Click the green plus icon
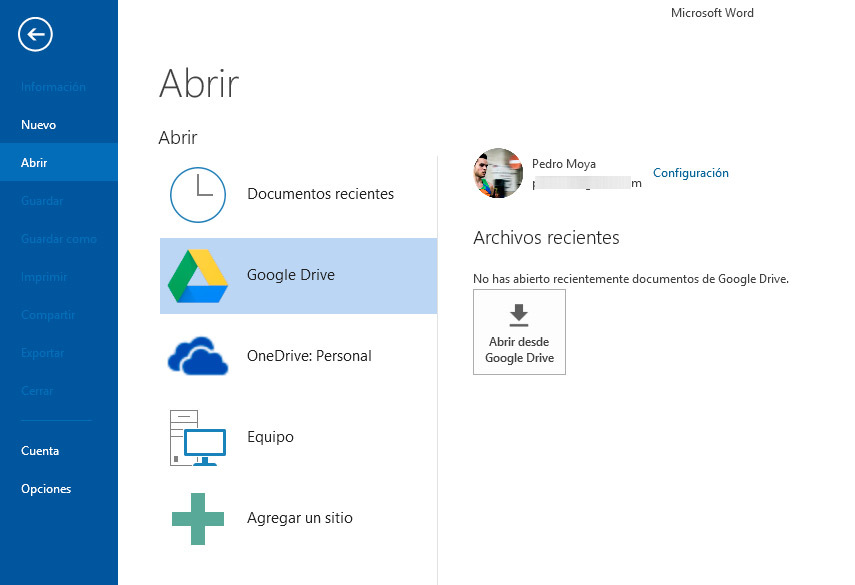Viewport: 855px width, 585px height. click(197, 519)
